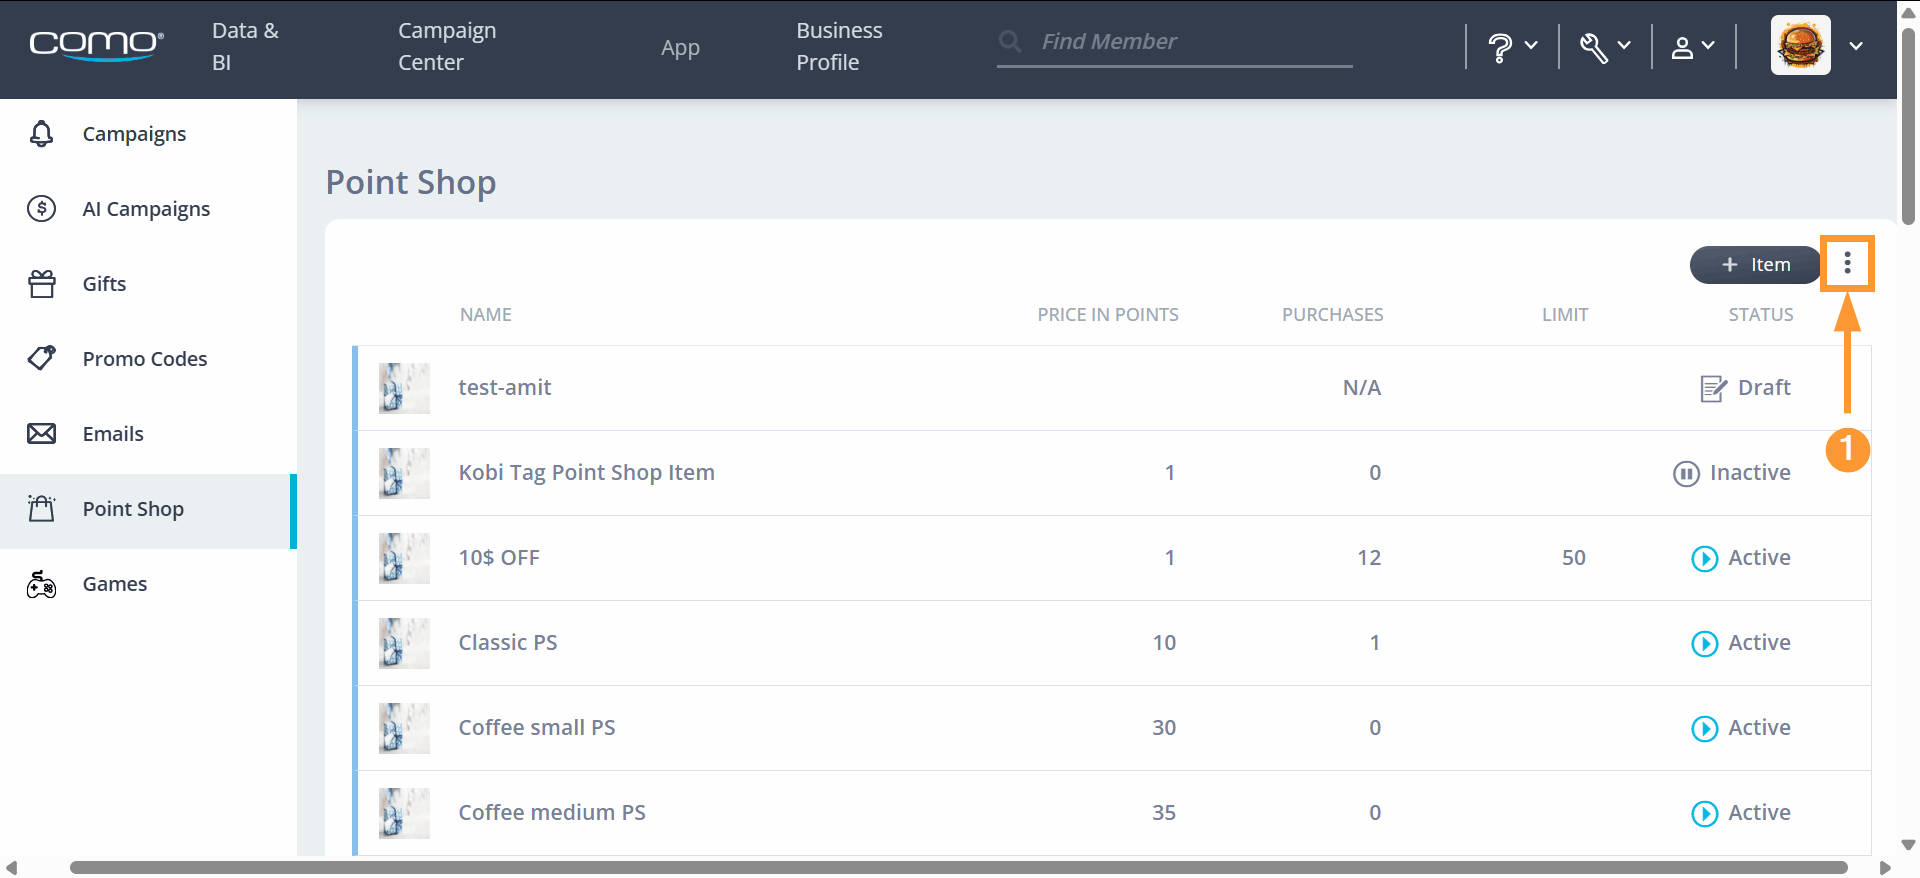1920x878 pixels.
Task: Click the Inactive pause icon for Kobi Tag
Action: click(1686, 473)
